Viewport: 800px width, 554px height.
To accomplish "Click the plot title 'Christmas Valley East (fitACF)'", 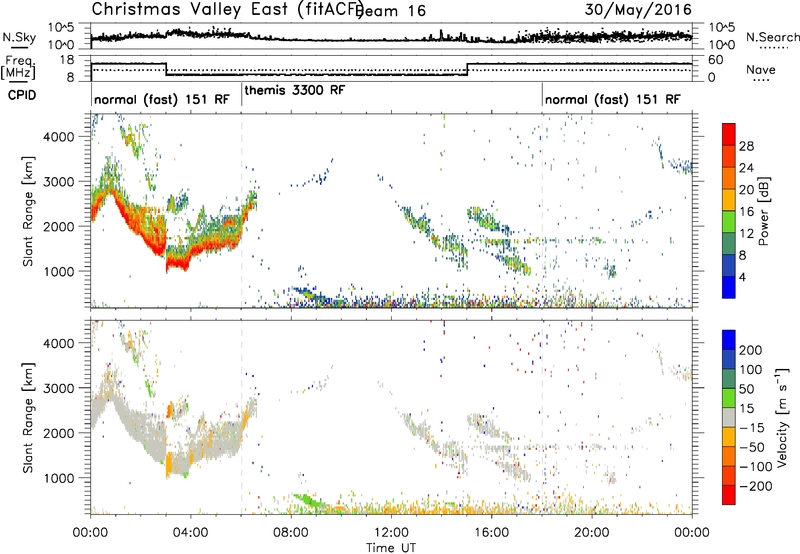I will point(228,9).
